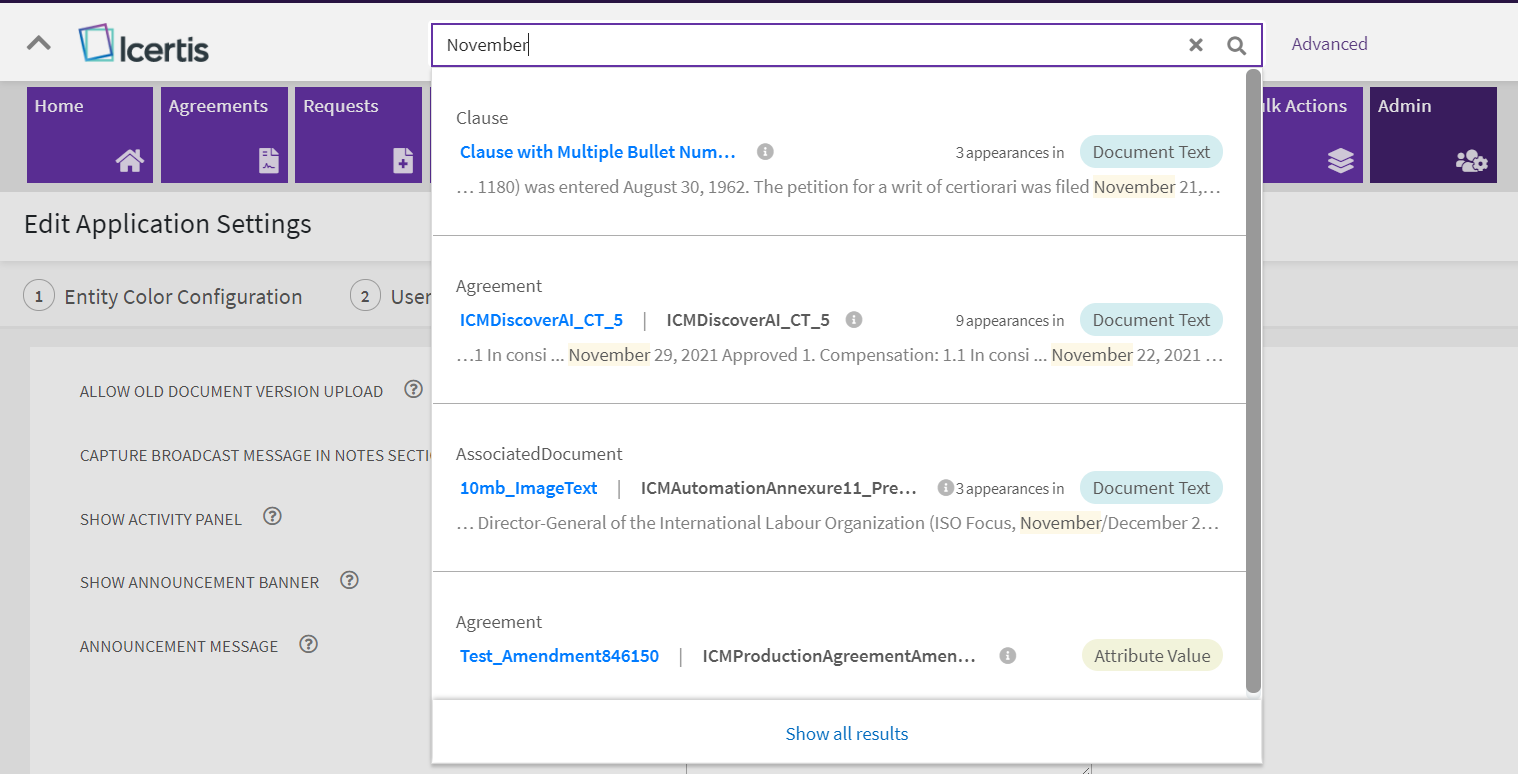Open Test_Amendment846150 agreement link
Screen dimensions: 1518x774
click(559, 656)
